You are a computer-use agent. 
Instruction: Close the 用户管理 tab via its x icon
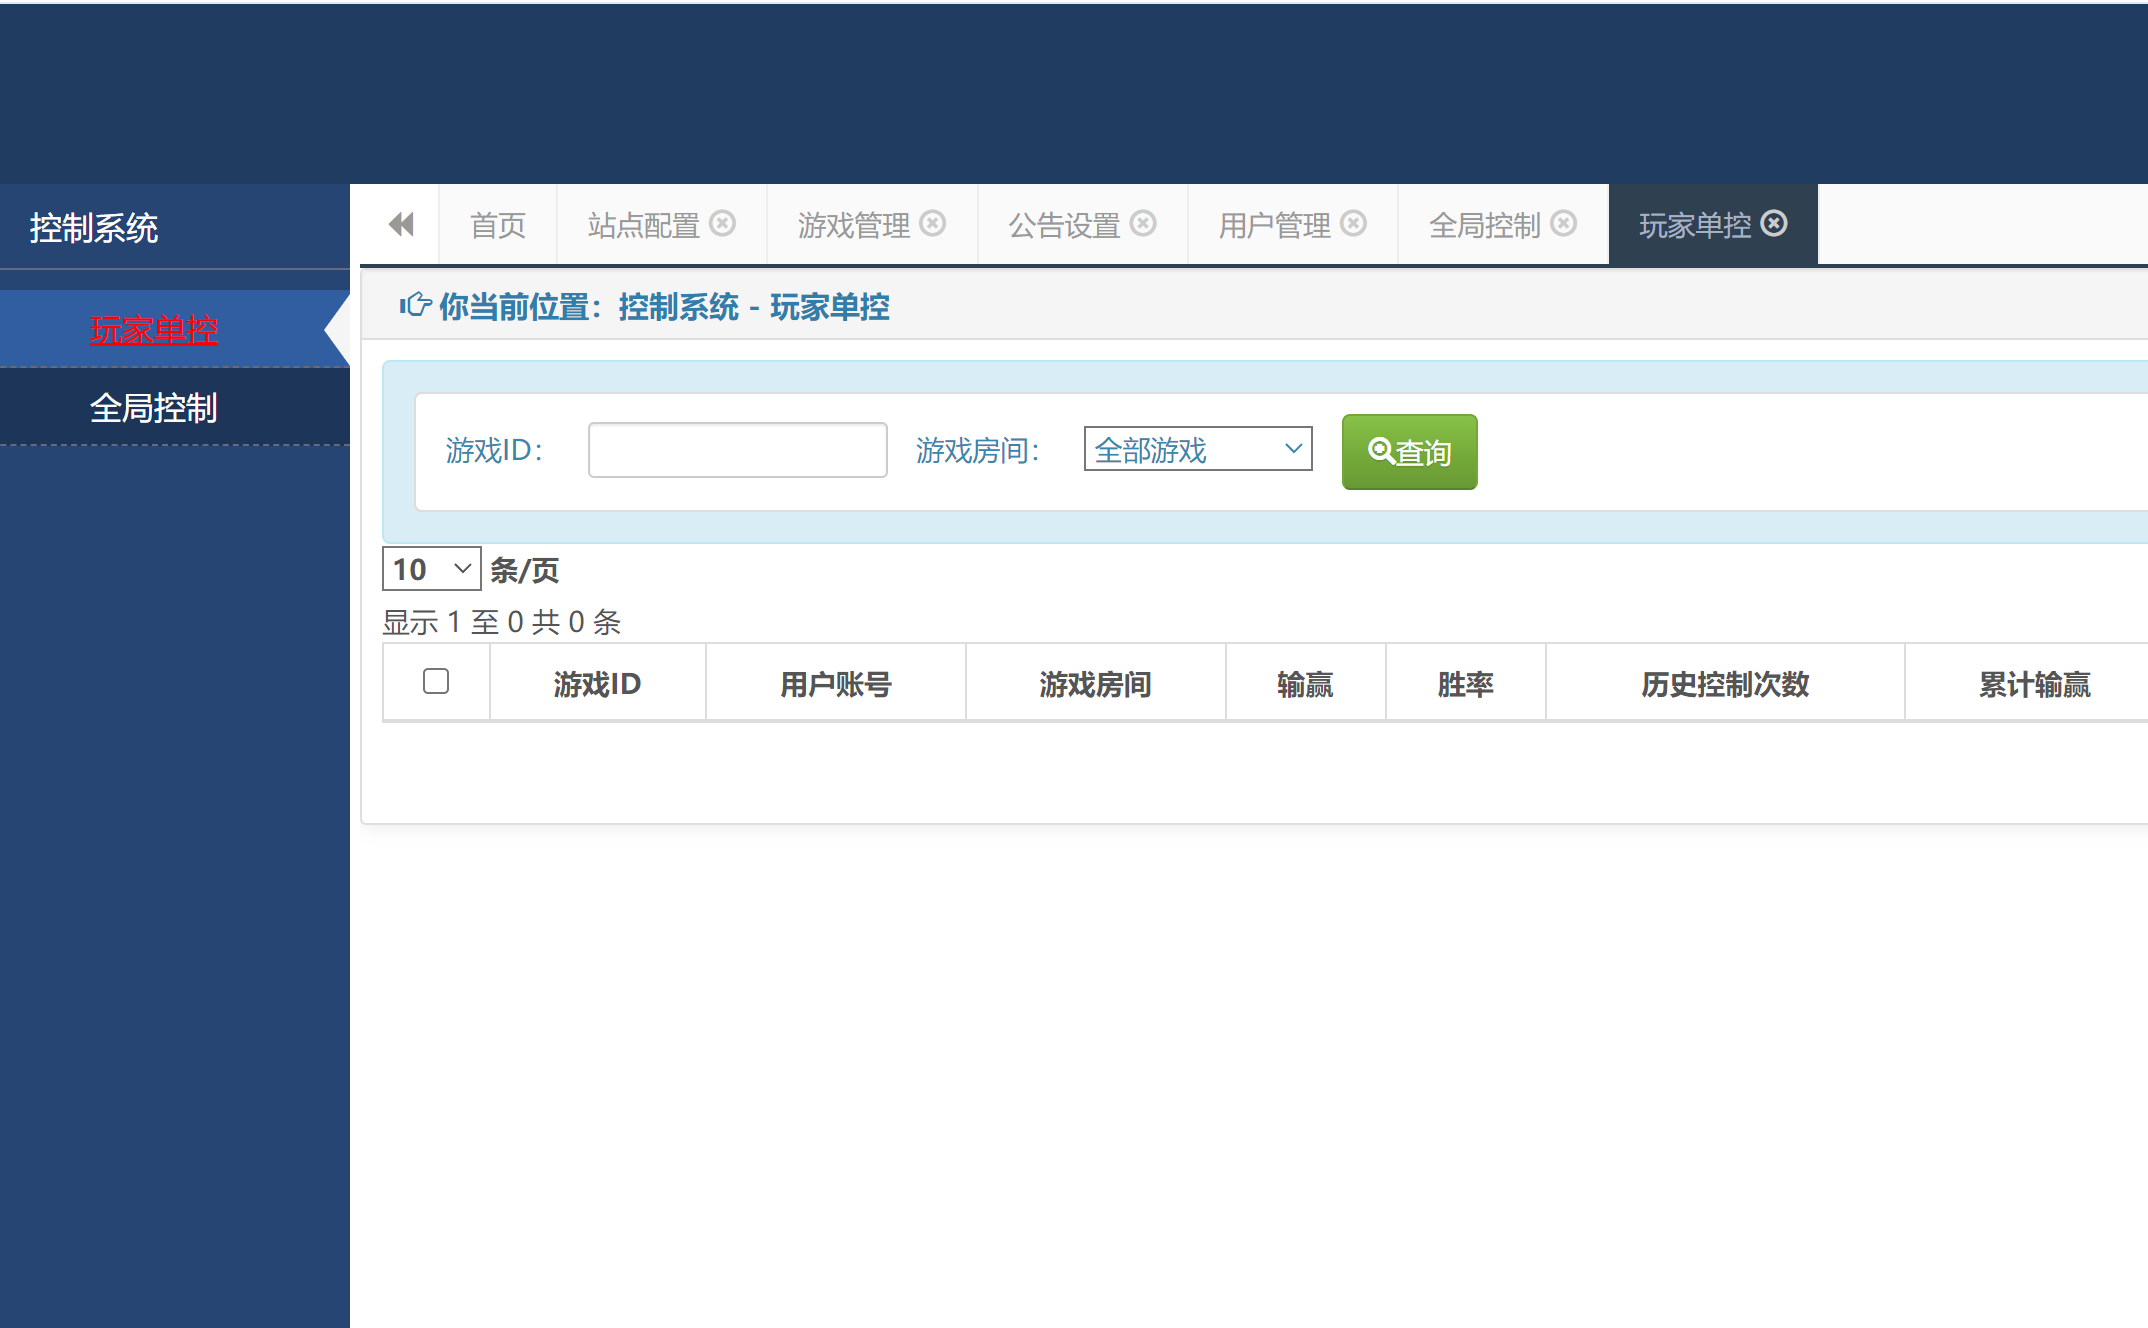click(x=1355, y=223)
